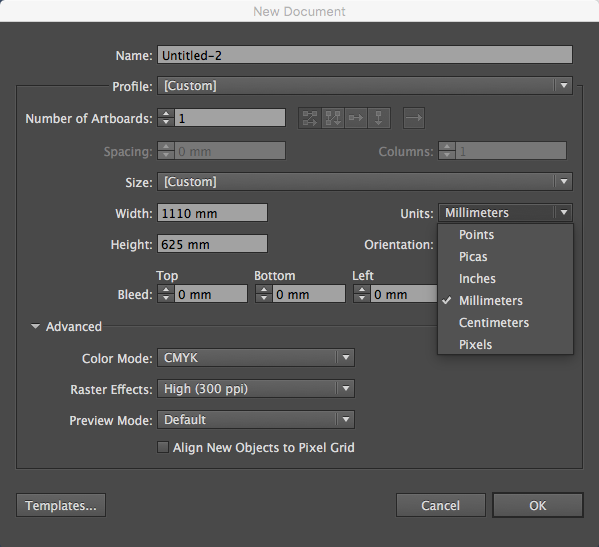Select Grid by Row artboard arrangement icon
This screenshot has width=599, height=547.
[x=310, y=118]
